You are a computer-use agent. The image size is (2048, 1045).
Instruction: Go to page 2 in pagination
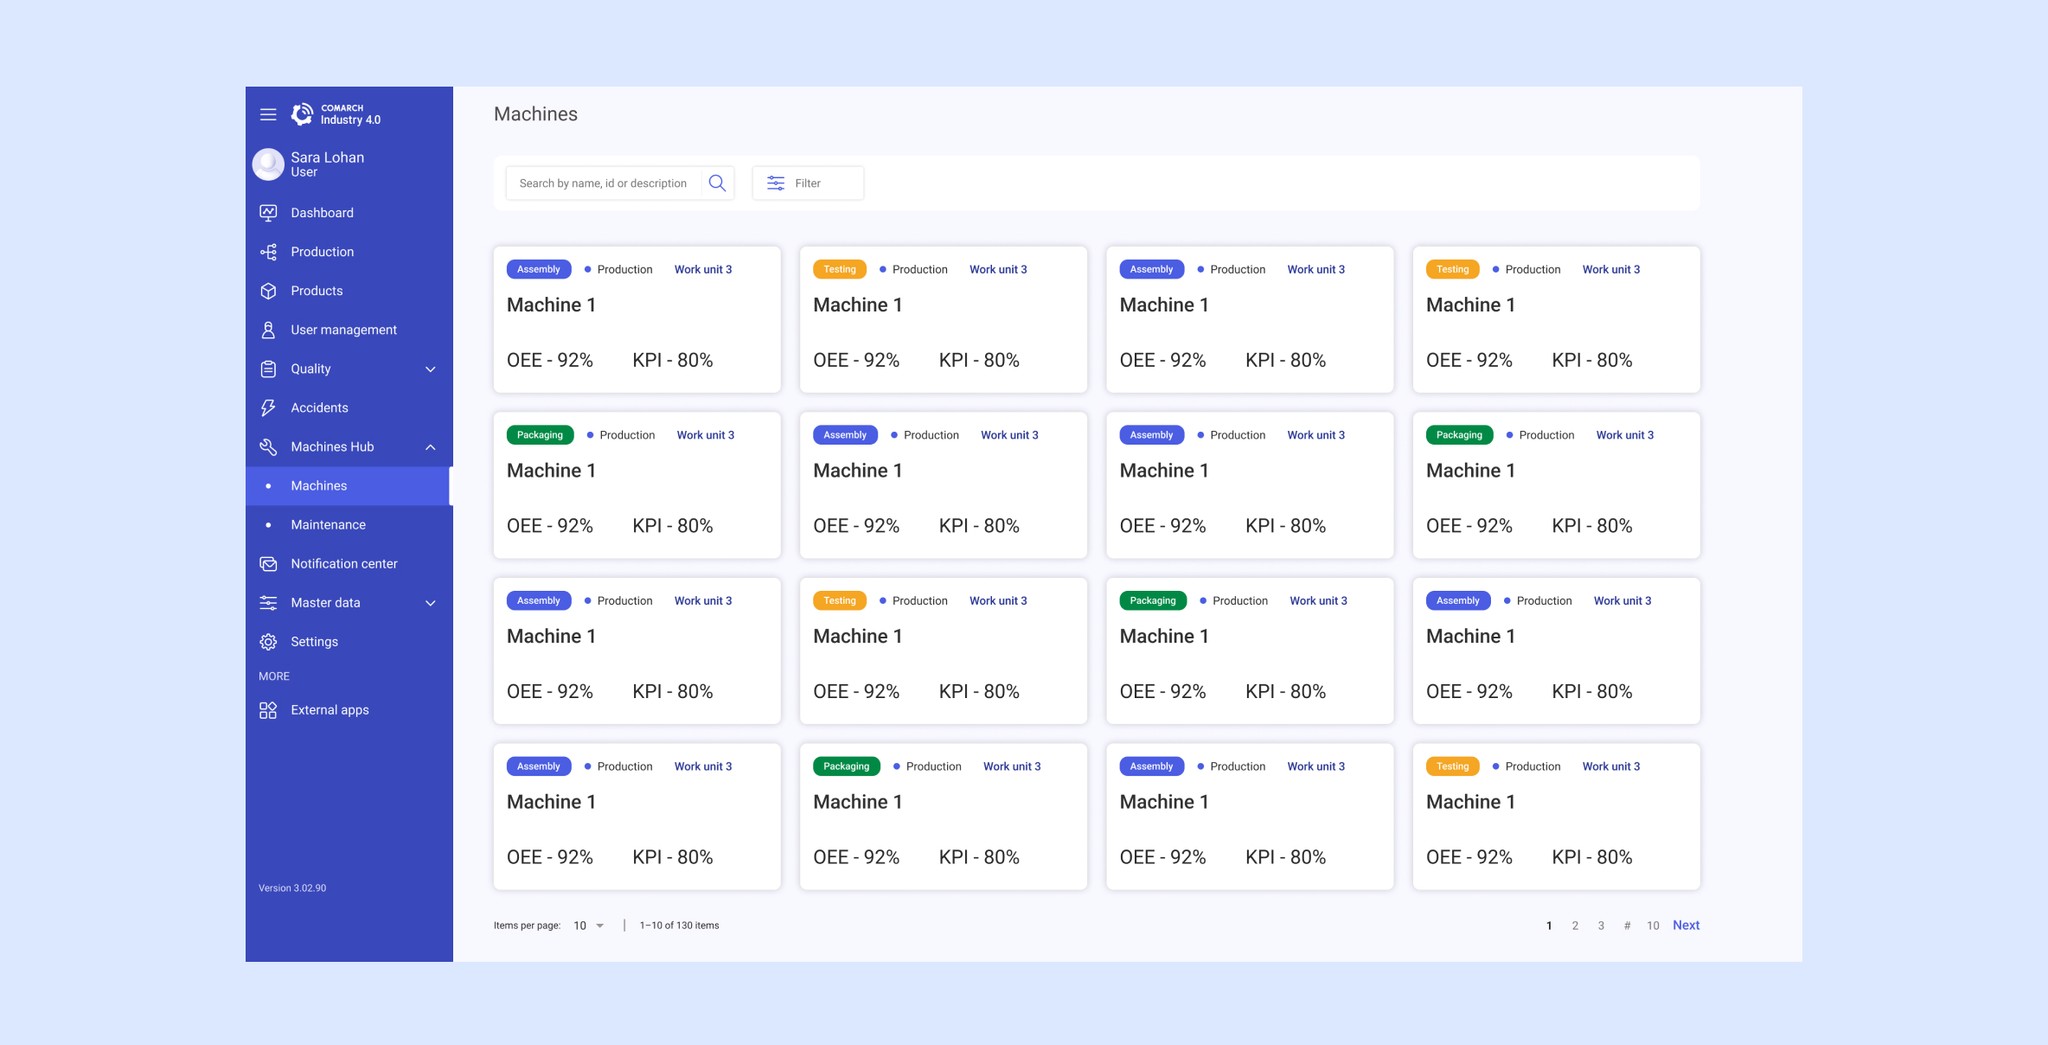[1575, 926]
